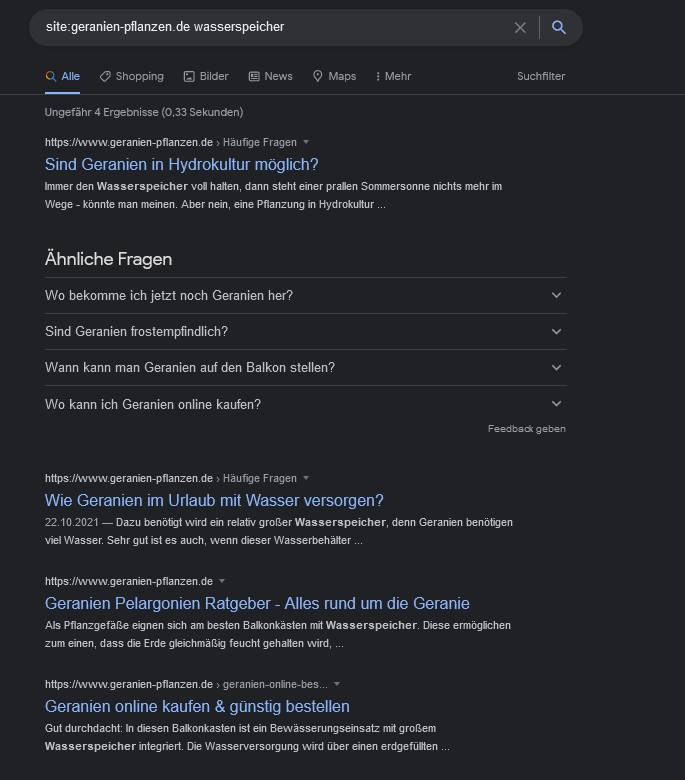Open the Shopping results tab
Screen dimensions: 685x780
tap(131, 76)
